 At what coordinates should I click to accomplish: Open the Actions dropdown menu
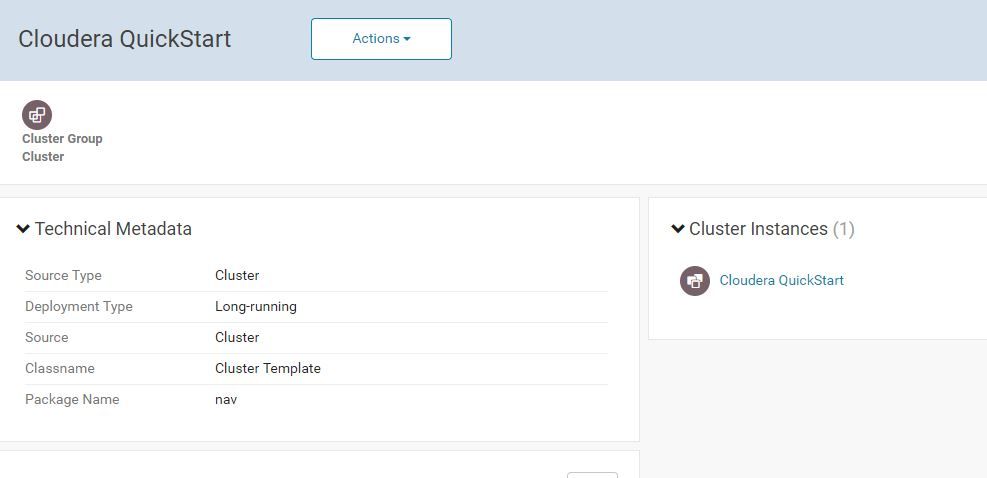(x=381, y=39)
